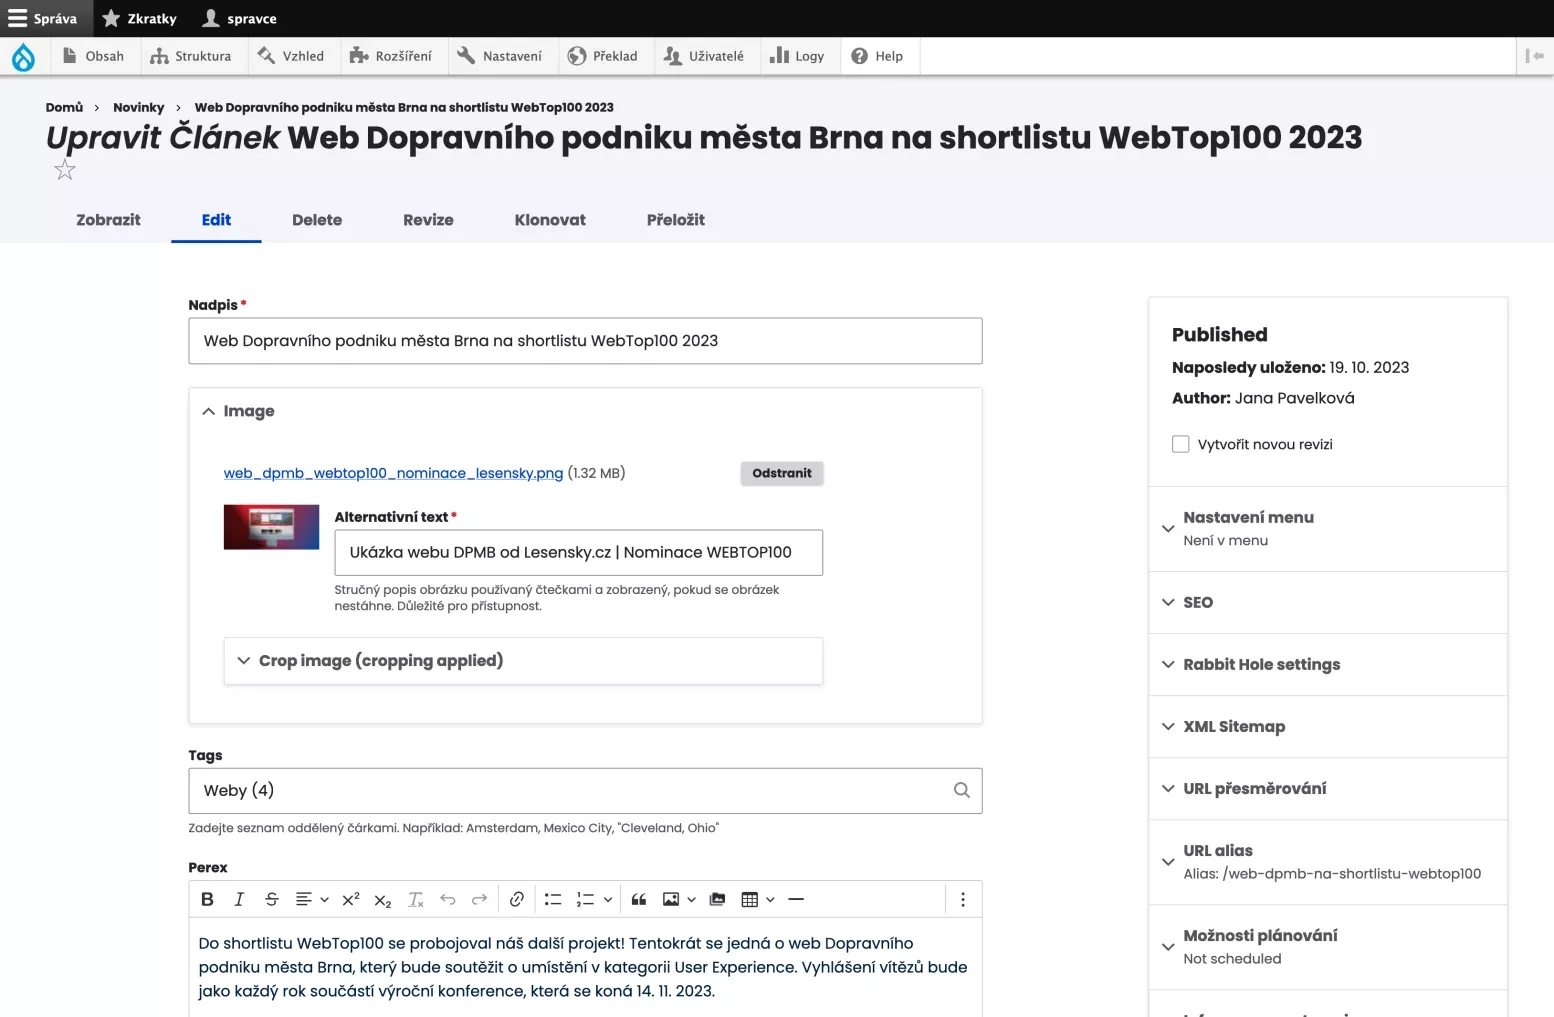The width and height of the screenshot is (1554, 1017).
Task: Toggle toolbar orientation icon at right
Action: coord(1535,56)
